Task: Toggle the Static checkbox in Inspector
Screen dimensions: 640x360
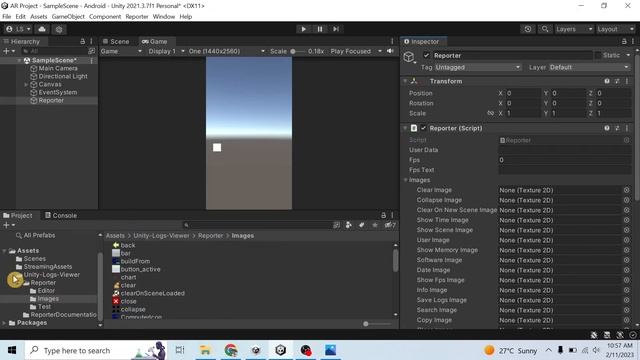Action: pos(598,55)
